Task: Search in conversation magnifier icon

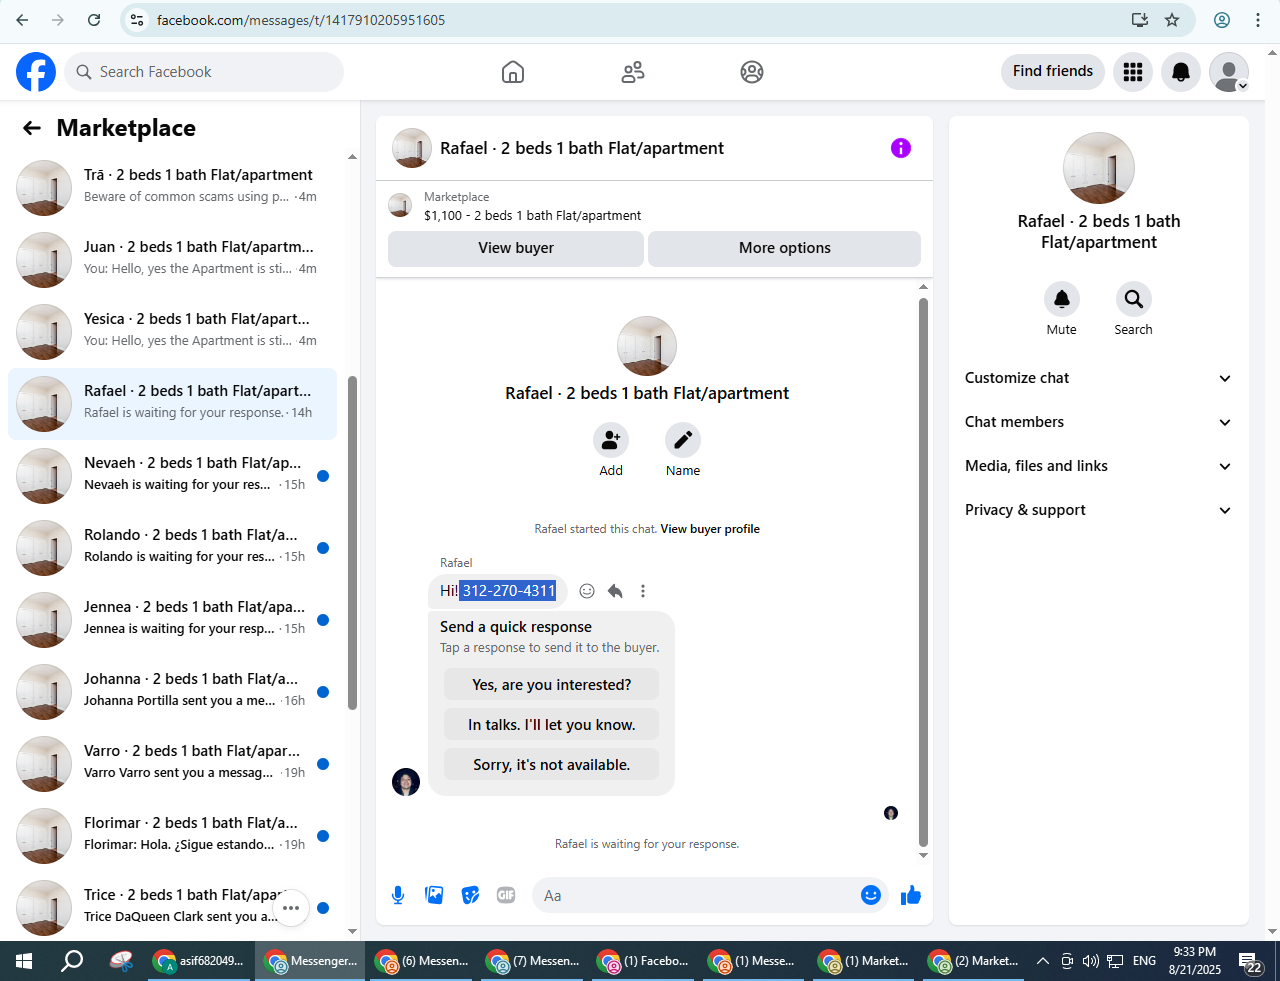Action: coord(1134,299)
